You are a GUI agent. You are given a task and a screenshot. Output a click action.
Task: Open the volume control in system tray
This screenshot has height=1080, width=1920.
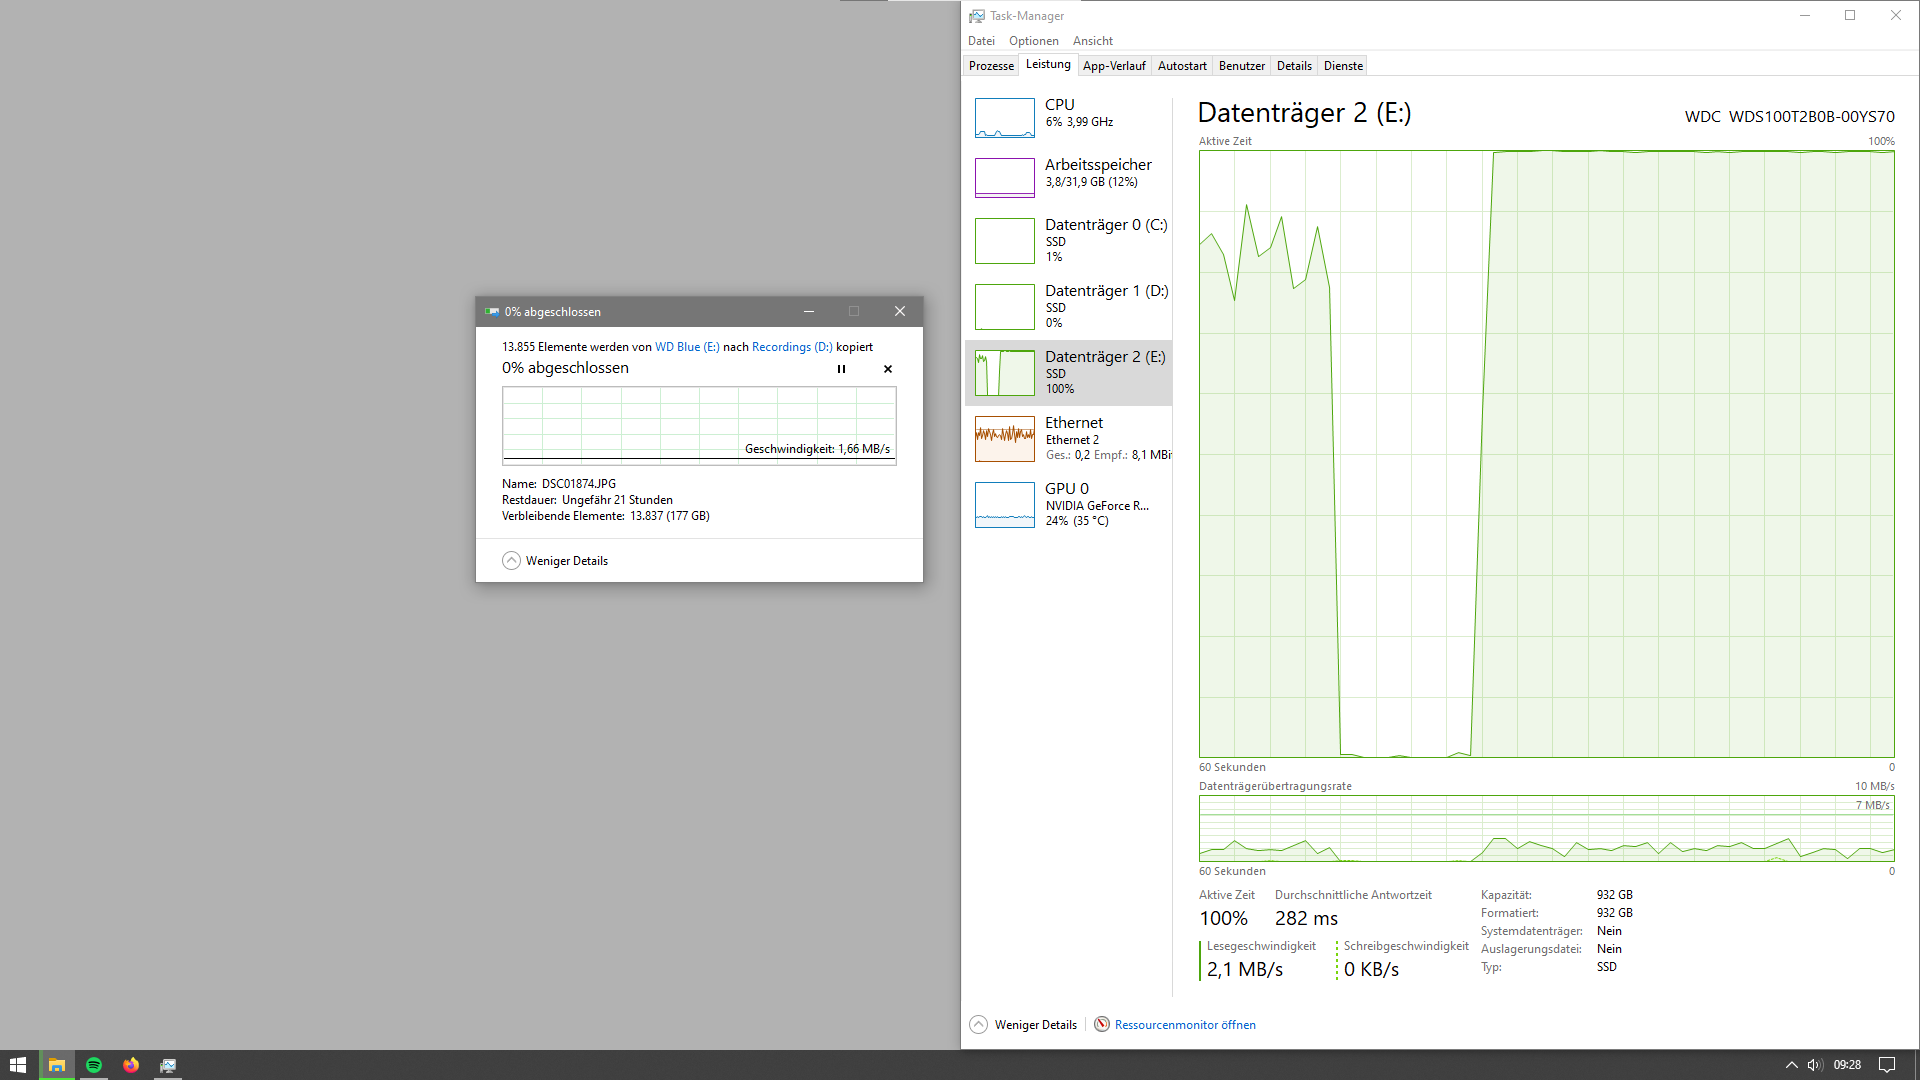click(x=1815, y=1065)
